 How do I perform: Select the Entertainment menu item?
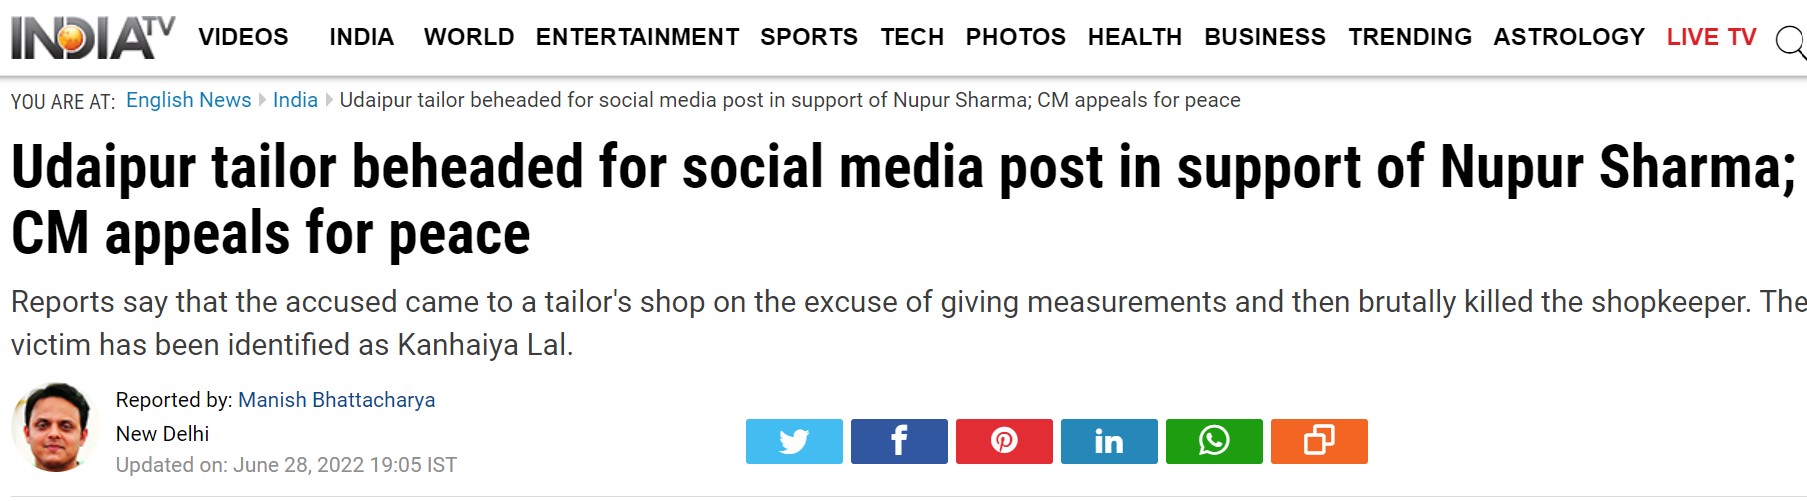click(x=637, y=37)
